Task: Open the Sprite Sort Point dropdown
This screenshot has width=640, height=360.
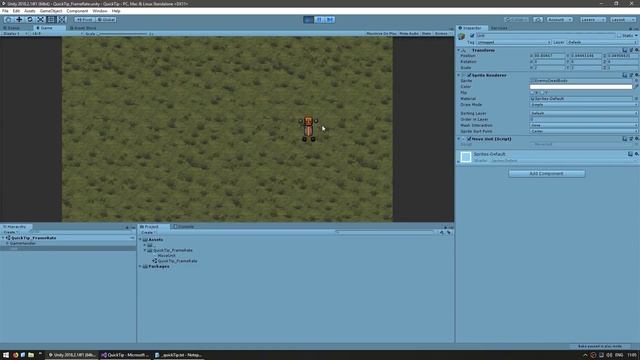Action: pos(584,131)
